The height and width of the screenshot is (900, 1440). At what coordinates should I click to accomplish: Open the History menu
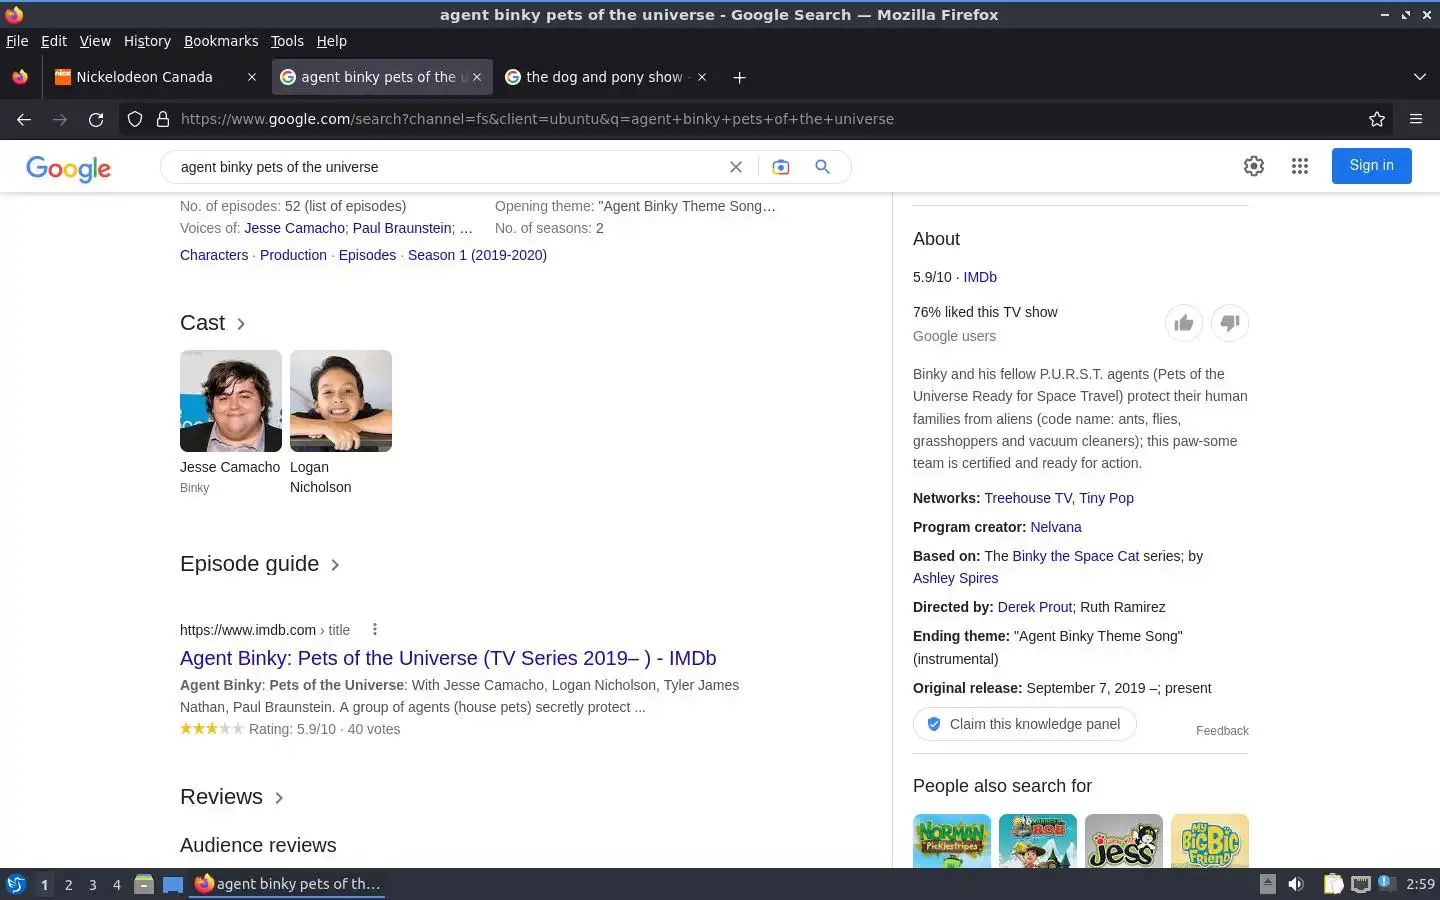[x=147, y=41]
